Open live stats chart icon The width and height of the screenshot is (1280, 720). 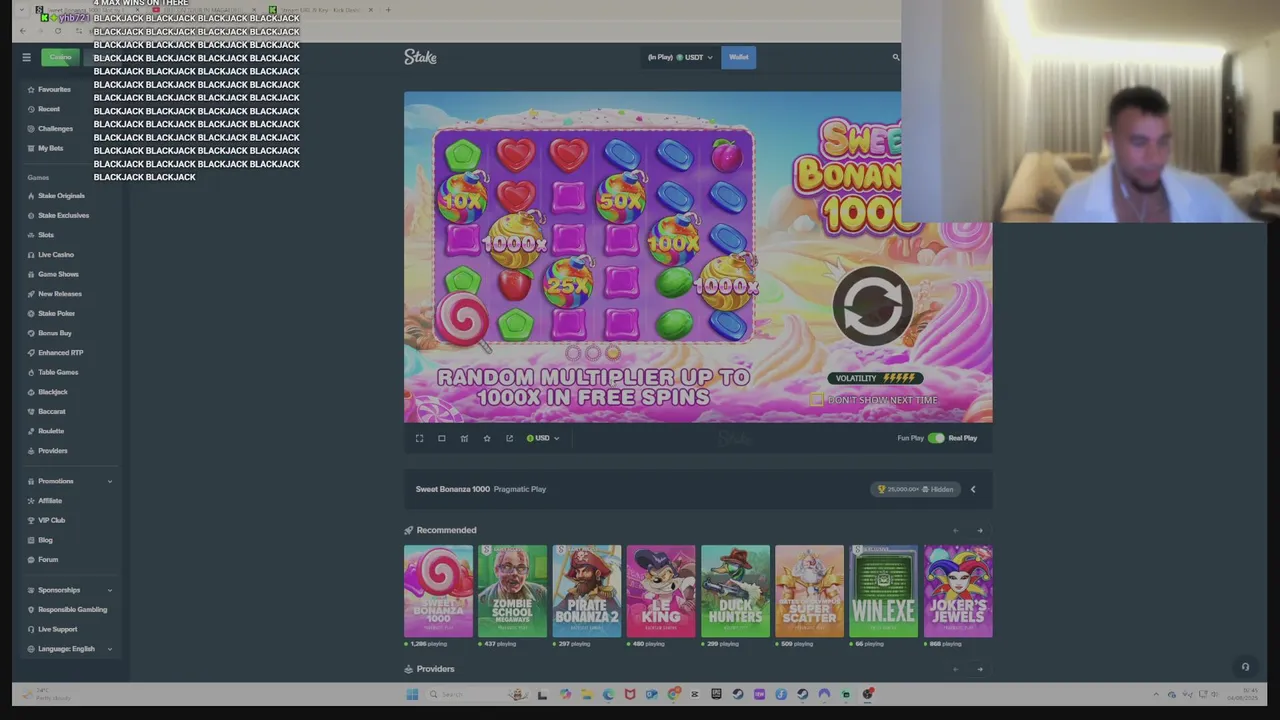click(464, 438)
